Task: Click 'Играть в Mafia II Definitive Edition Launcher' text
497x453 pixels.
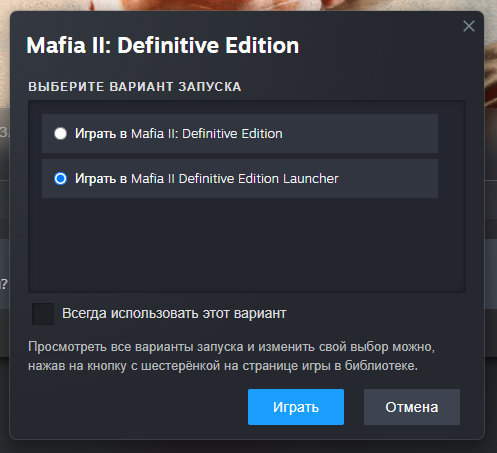Action: tap(207, 179)
